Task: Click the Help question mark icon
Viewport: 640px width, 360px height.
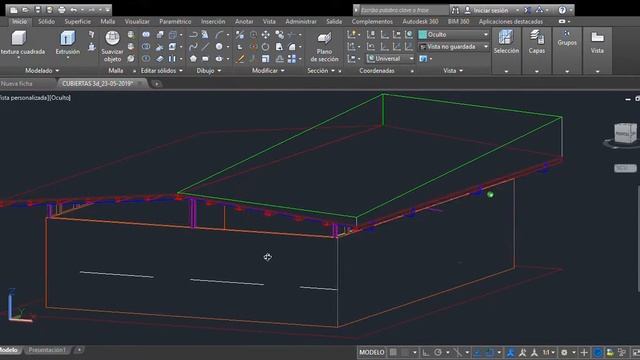Action: (x=562, y=10)
